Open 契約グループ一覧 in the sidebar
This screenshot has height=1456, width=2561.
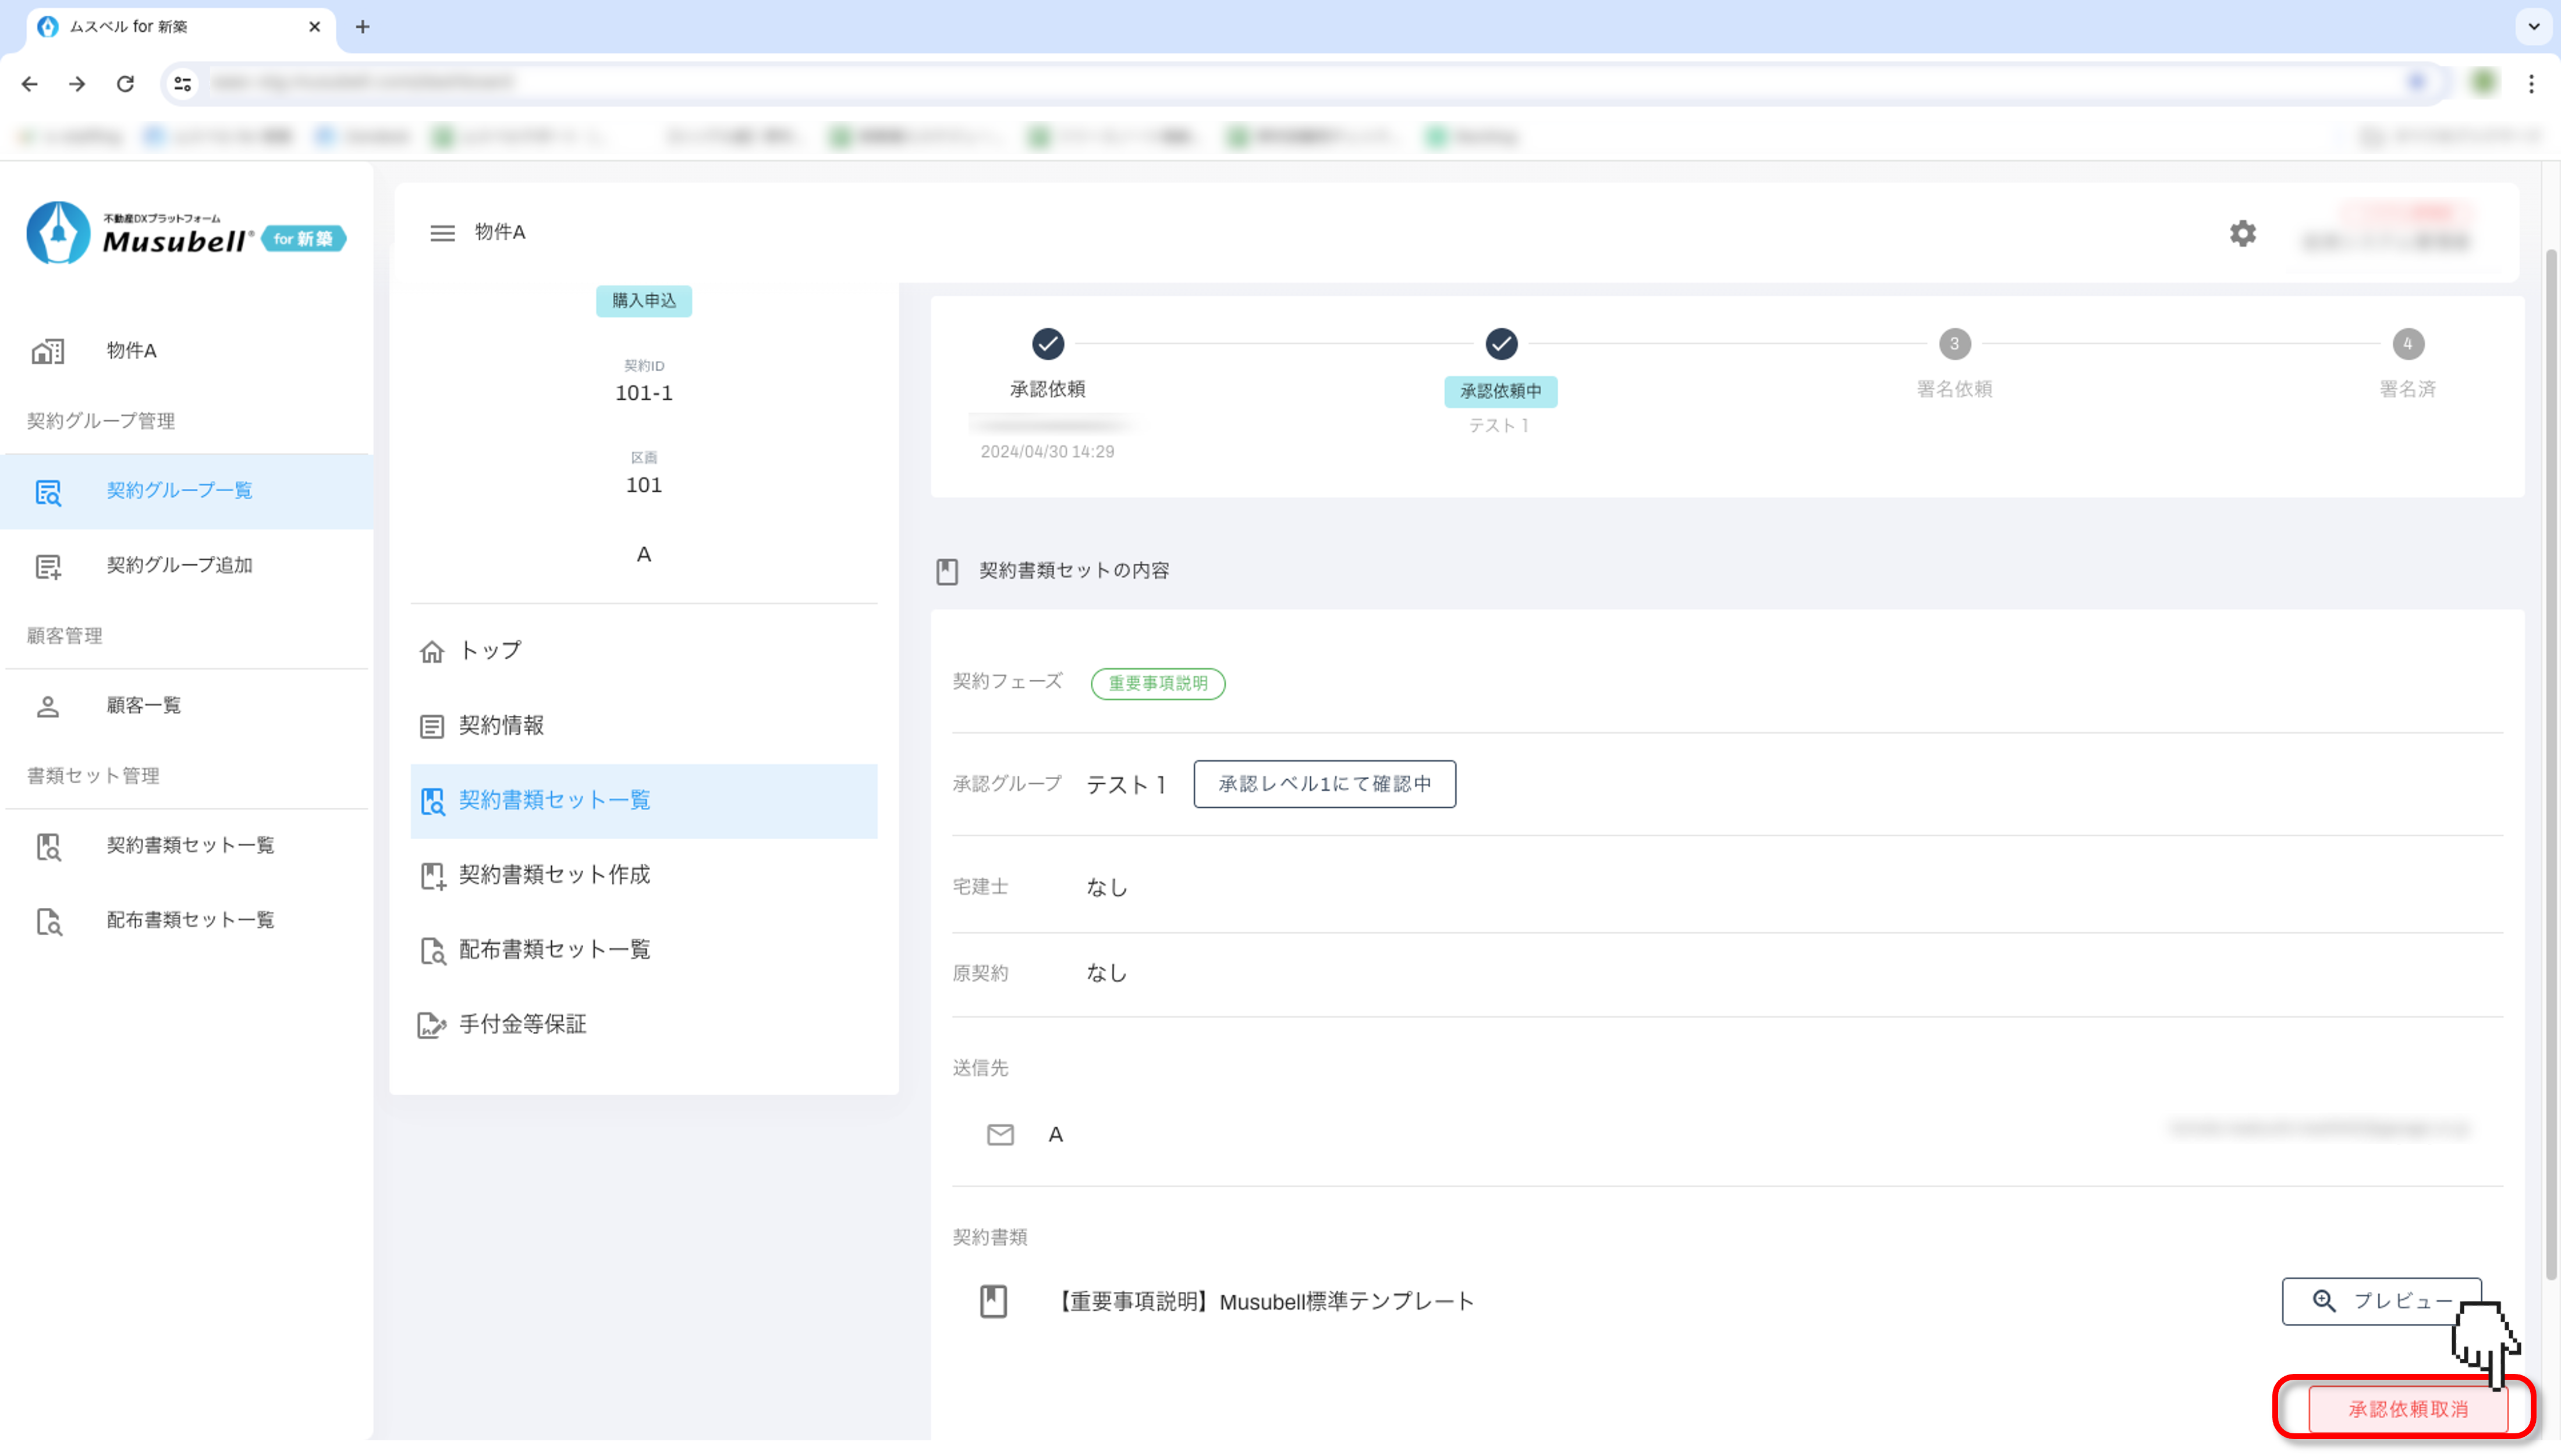click(180, 491)
